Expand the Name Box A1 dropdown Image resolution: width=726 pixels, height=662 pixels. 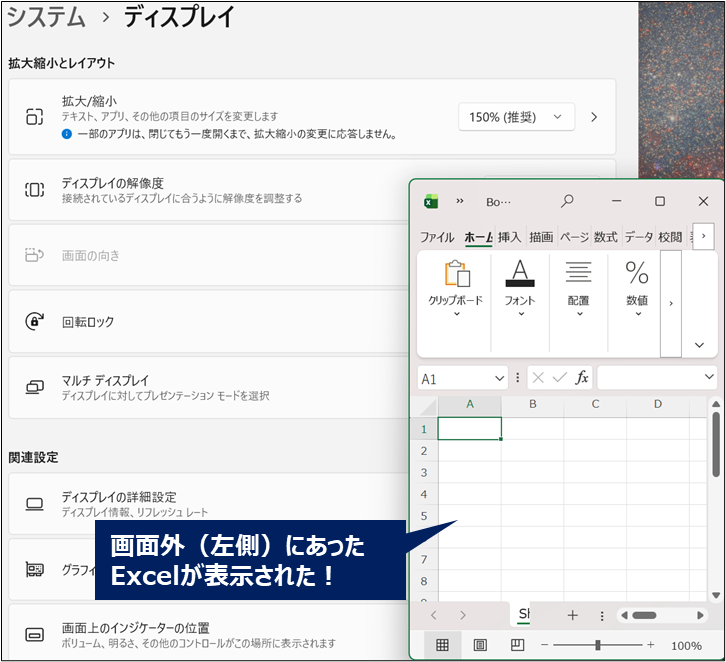click(500, 379)
